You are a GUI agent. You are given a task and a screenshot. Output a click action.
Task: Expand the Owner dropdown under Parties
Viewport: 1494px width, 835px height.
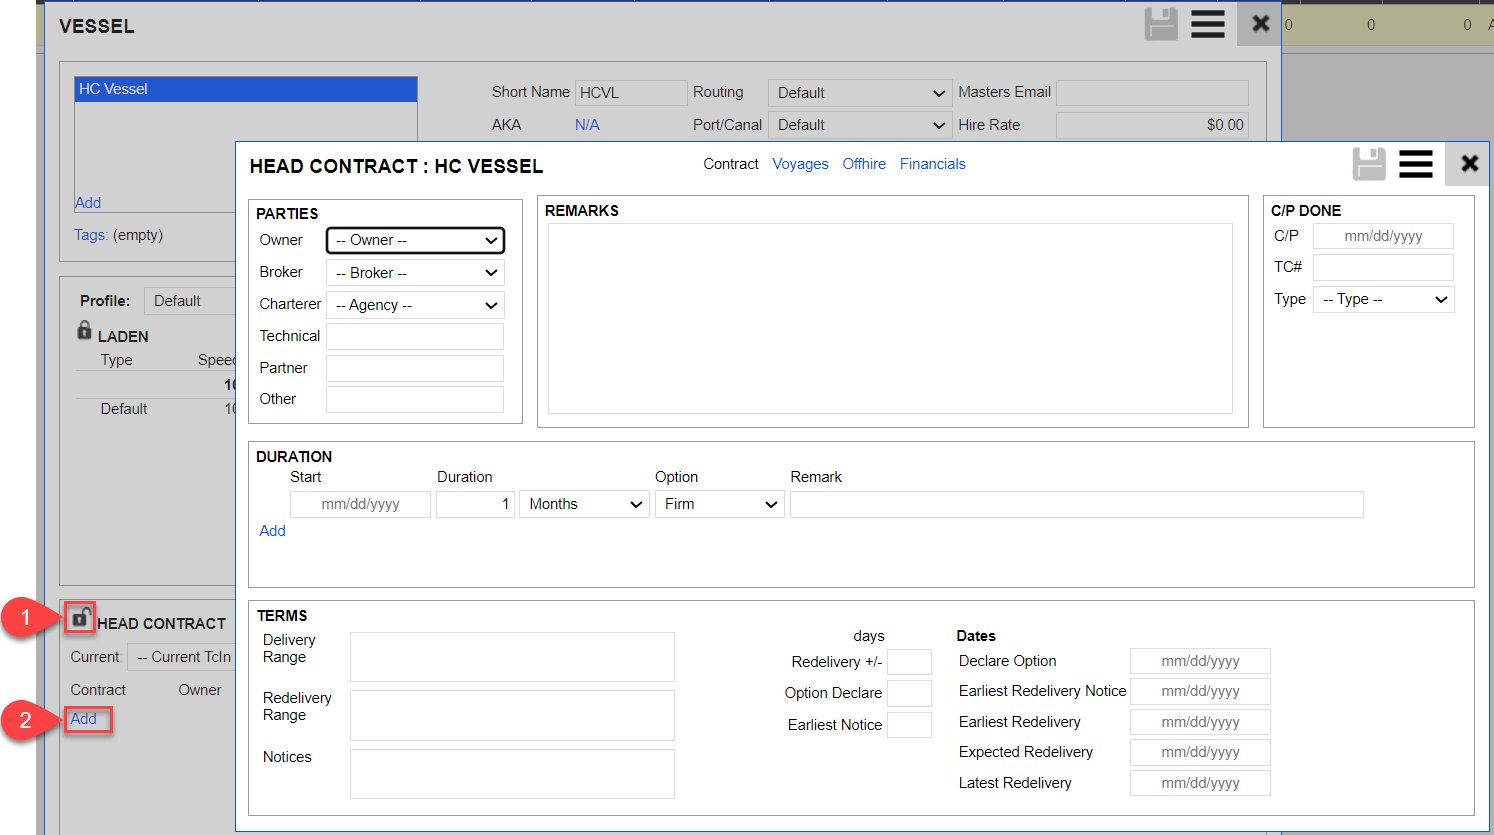[x=415, y=241]
